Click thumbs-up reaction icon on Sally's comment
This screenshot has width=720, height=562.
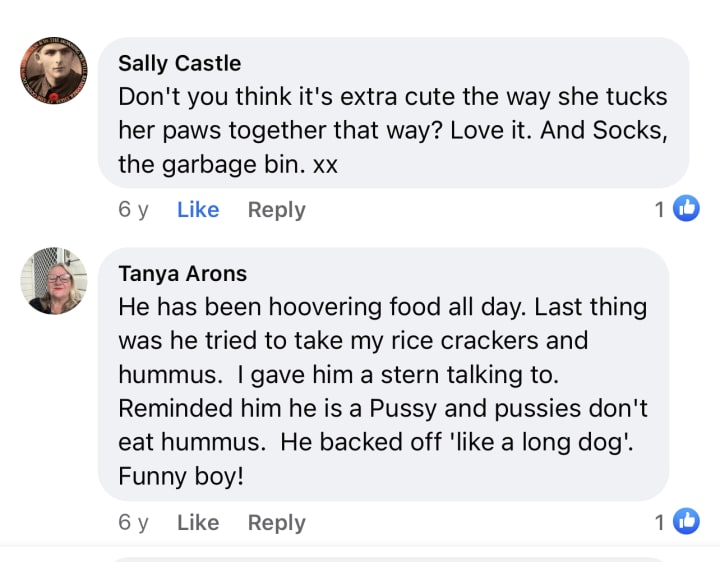point(686,209)
